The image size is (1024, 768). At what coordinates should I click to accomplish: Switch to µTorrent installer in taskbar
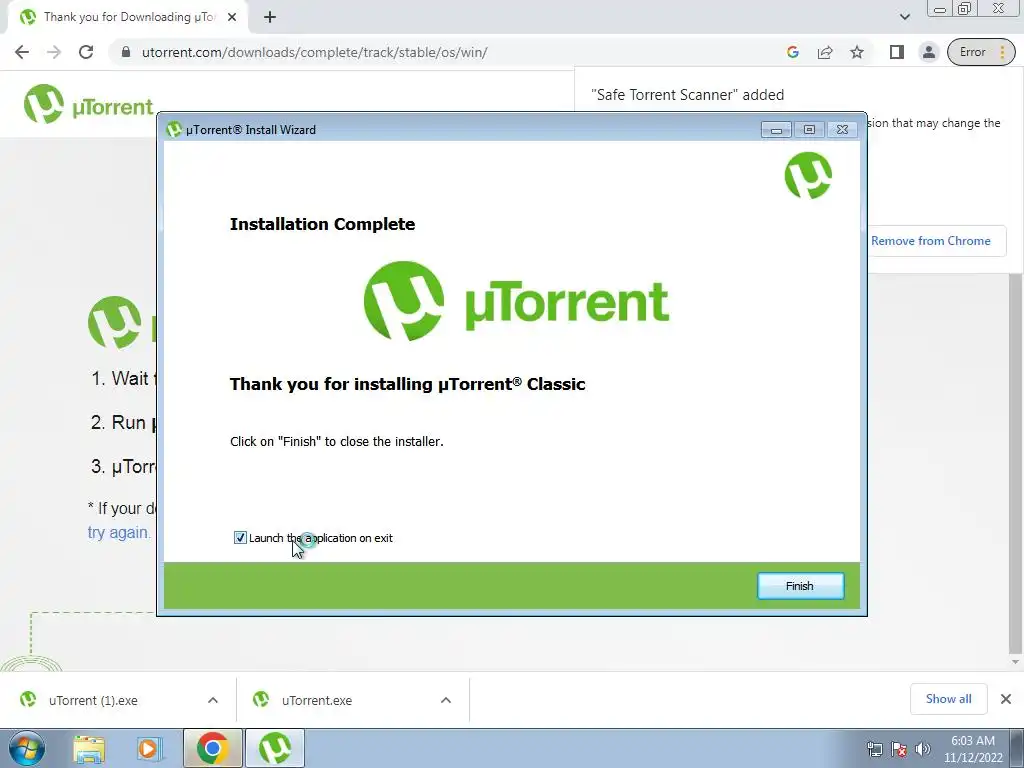(x=275, y=749)
